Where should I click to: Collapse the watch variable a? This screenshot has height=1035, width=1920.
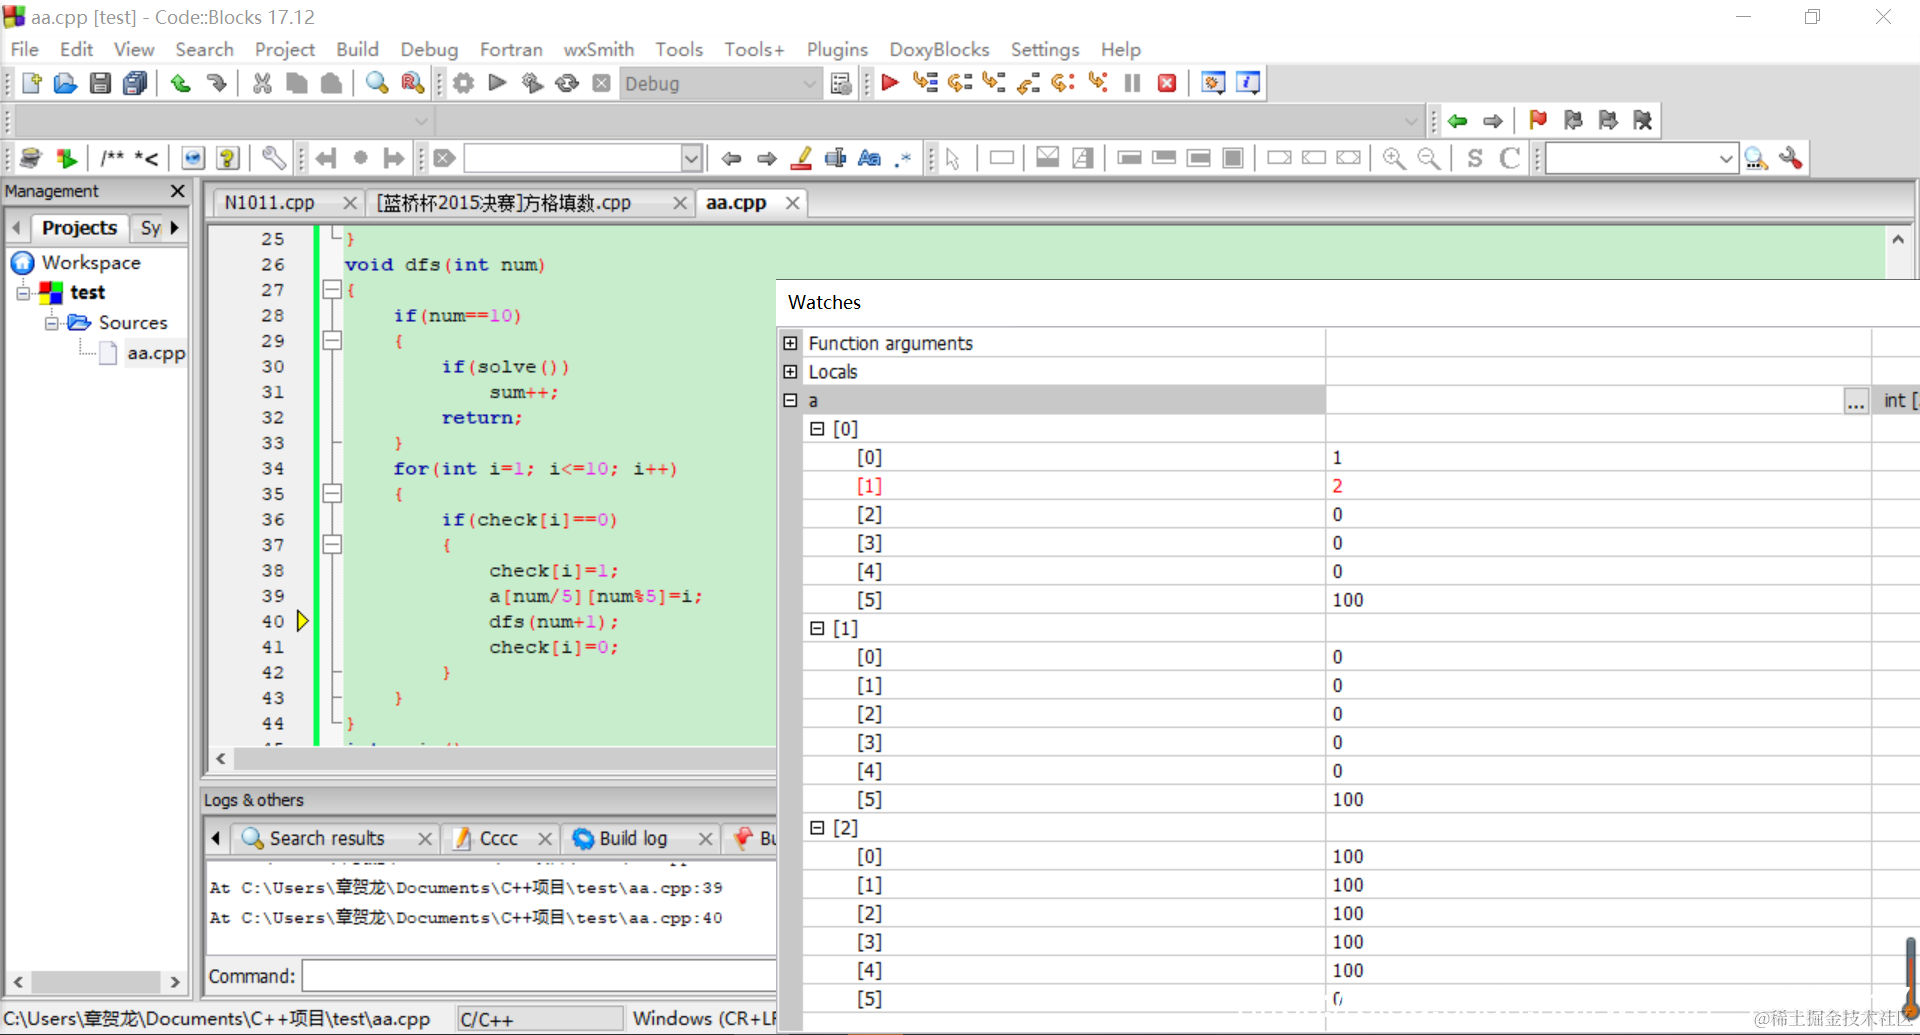coord(791,400)
